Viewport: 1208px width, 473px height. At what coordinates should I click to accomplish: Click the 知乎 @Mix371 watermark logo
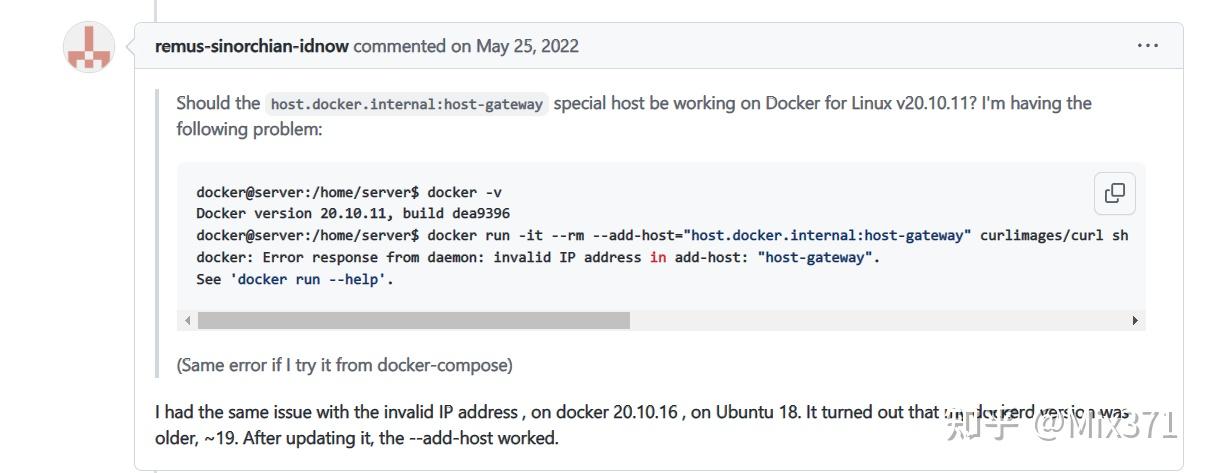(1061, 424)
